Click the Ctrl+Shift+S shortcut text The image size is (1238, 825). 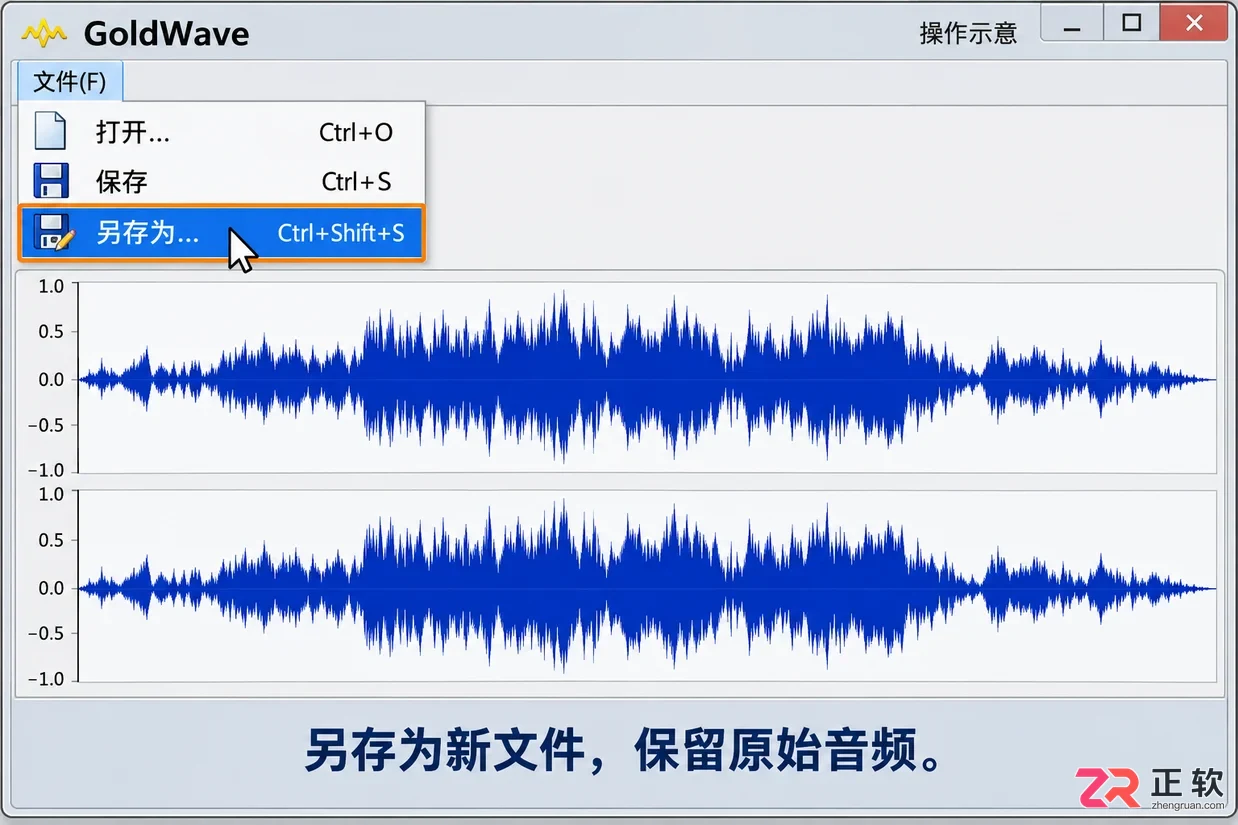341,233
